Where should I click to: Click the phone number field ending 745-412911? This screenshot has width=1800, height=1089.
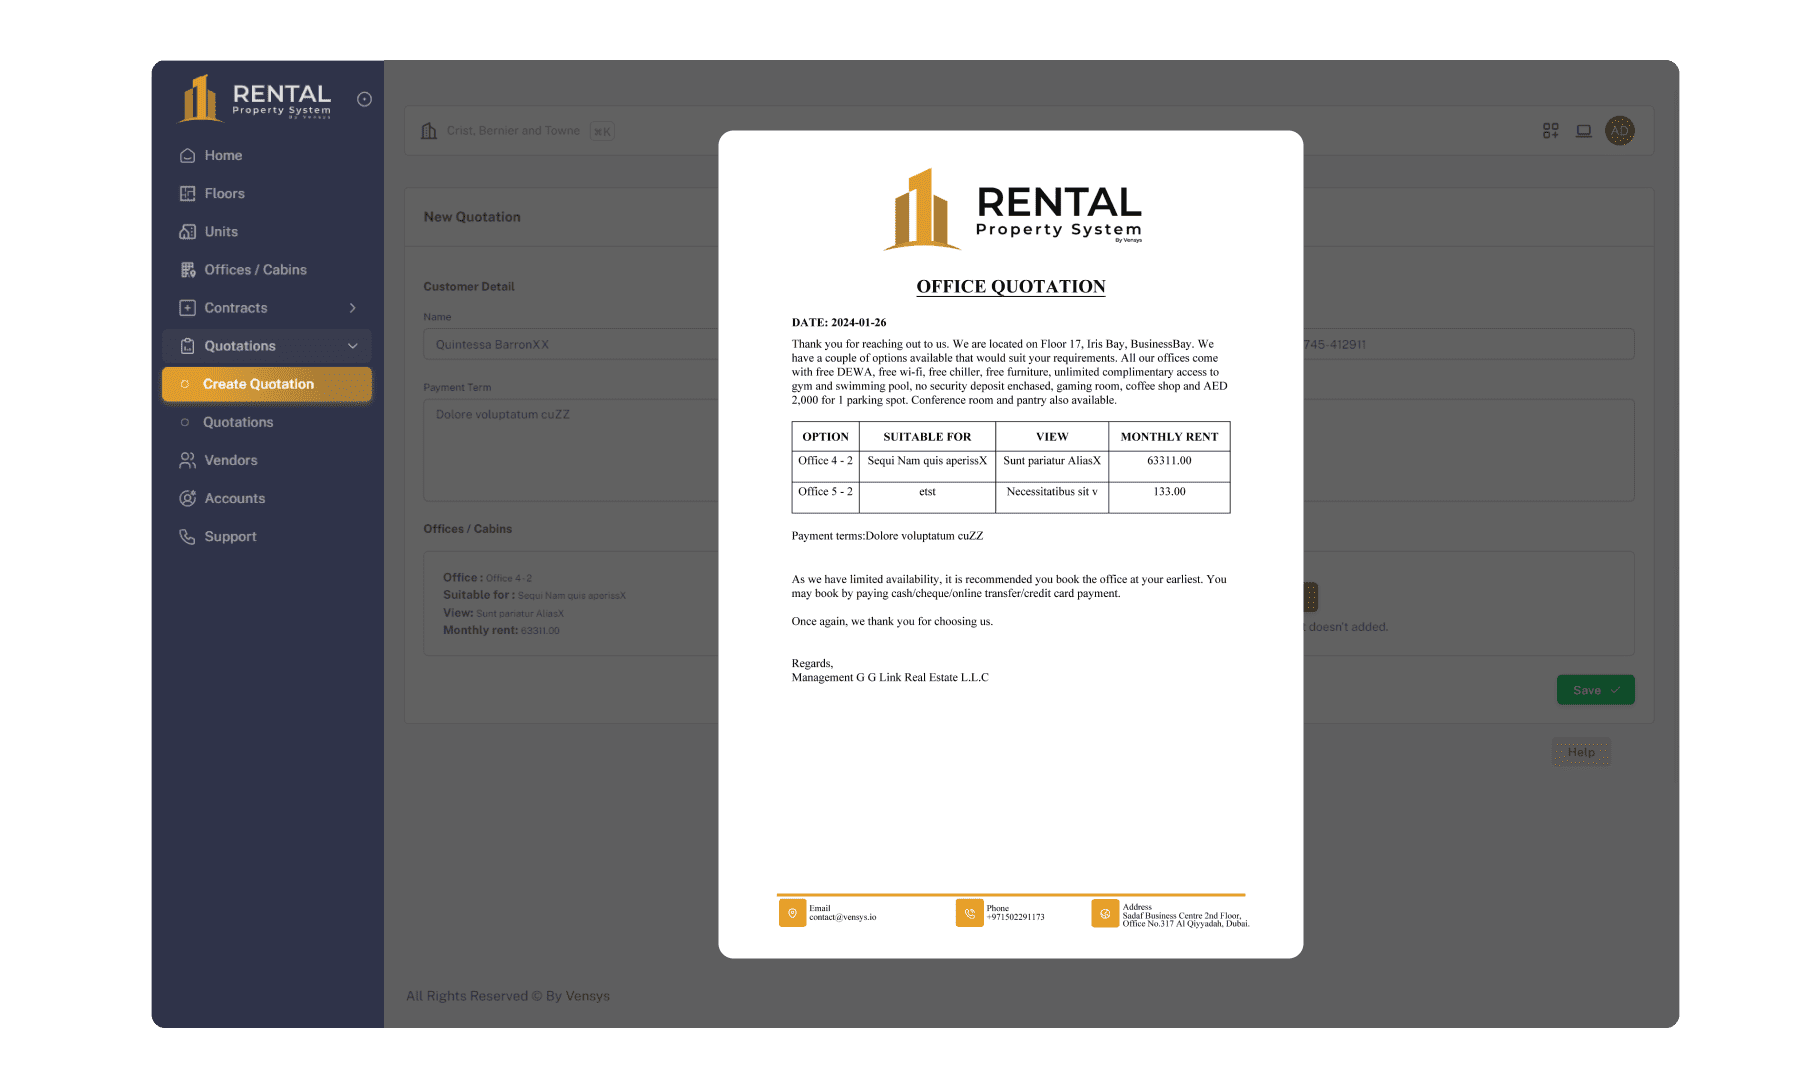click(x=1469, y=344)
